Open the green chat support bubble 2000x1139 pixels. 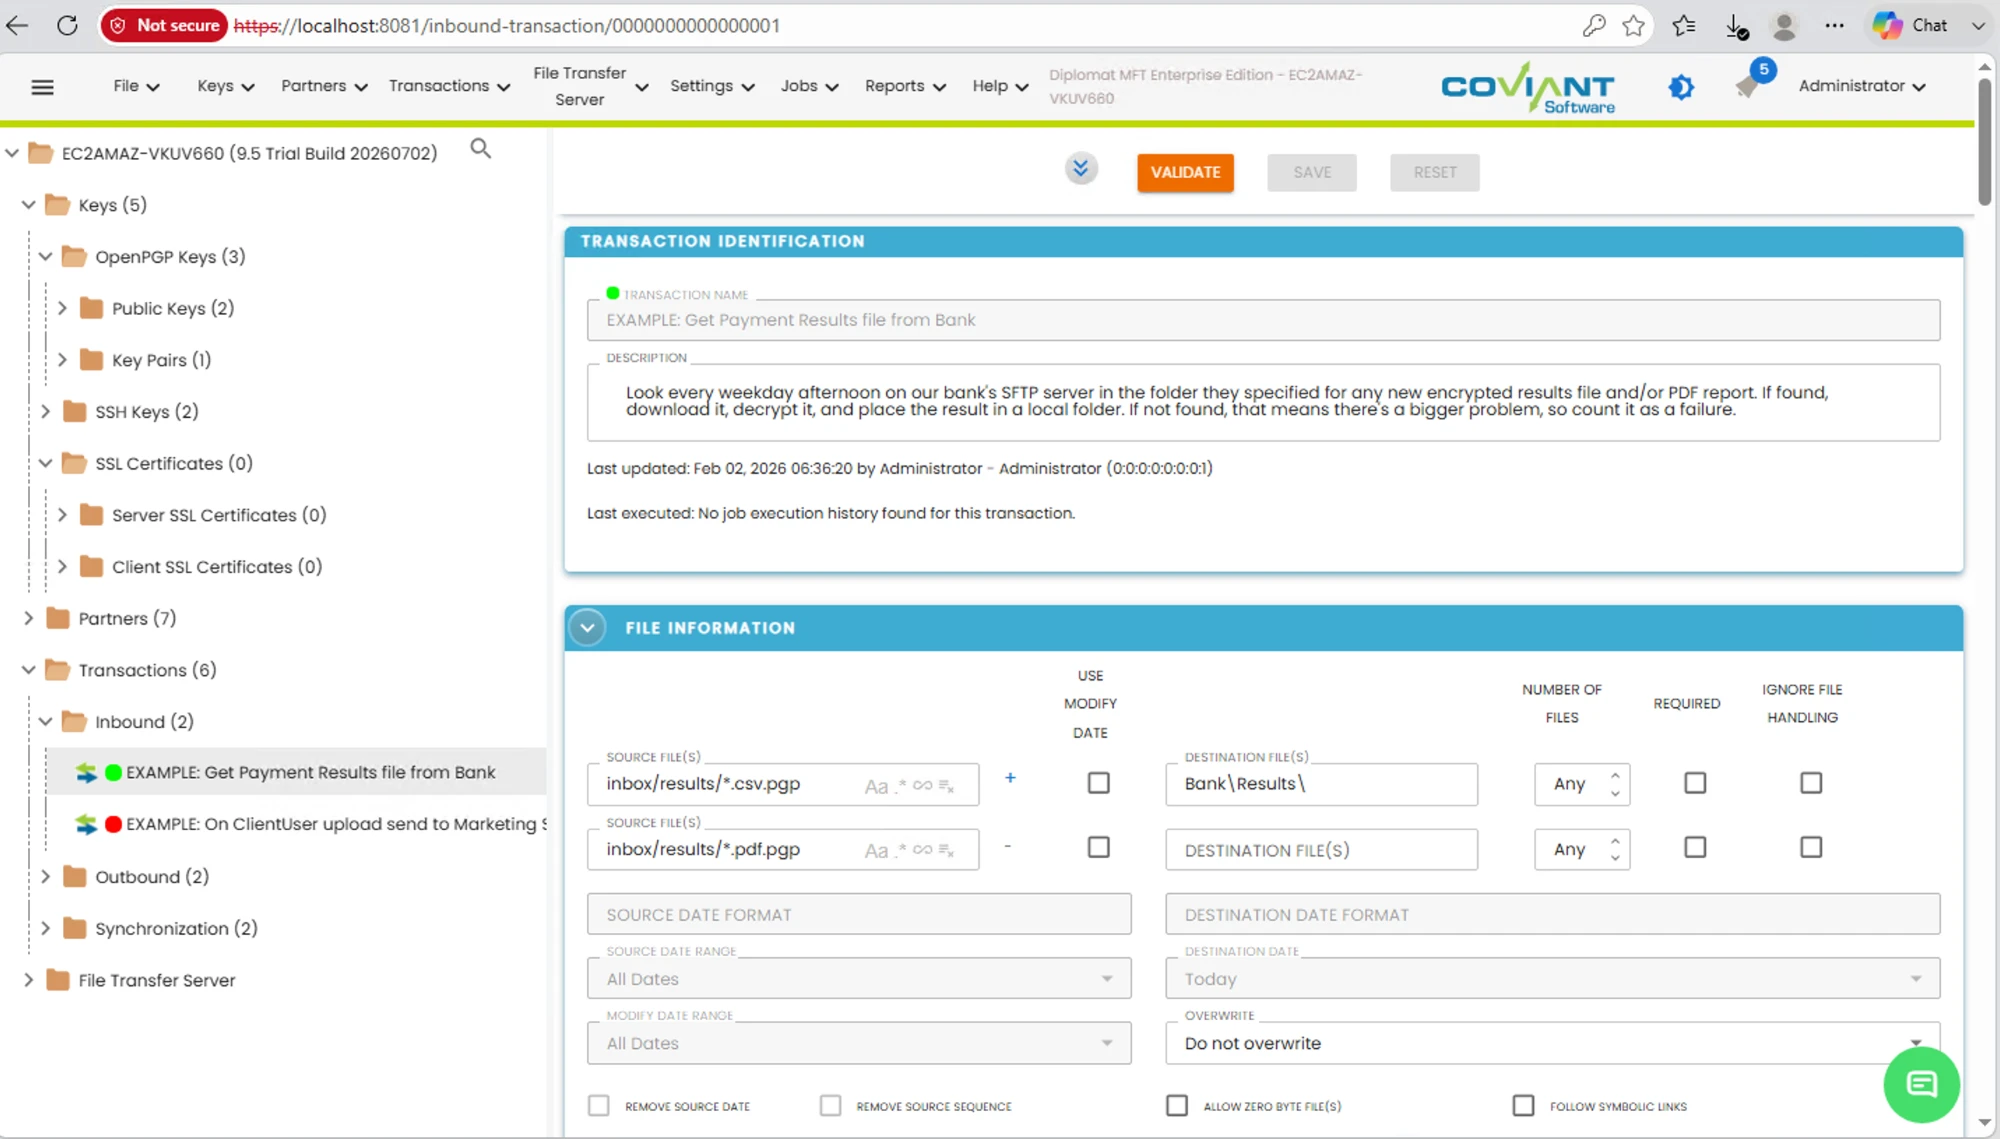(1921, 1084)
